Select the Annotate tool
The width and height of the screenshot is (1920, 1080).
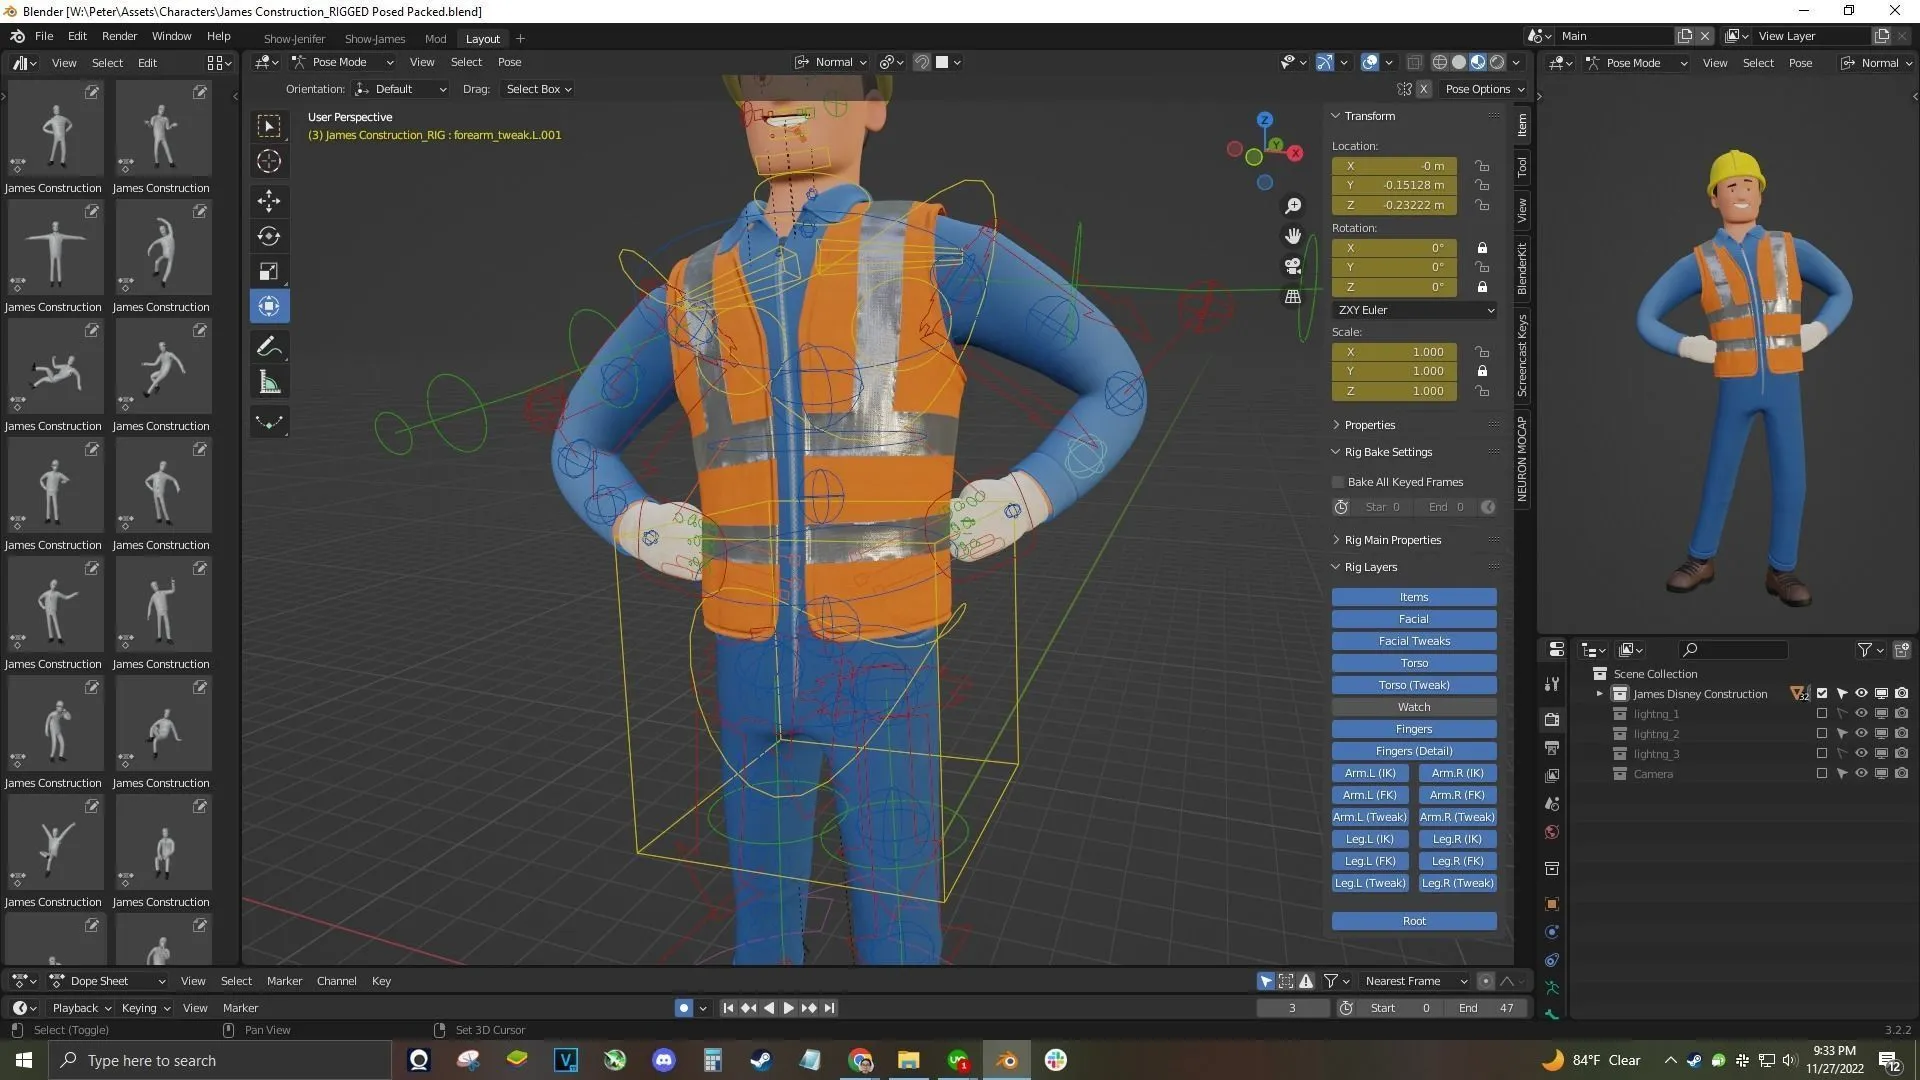[268, 346]
